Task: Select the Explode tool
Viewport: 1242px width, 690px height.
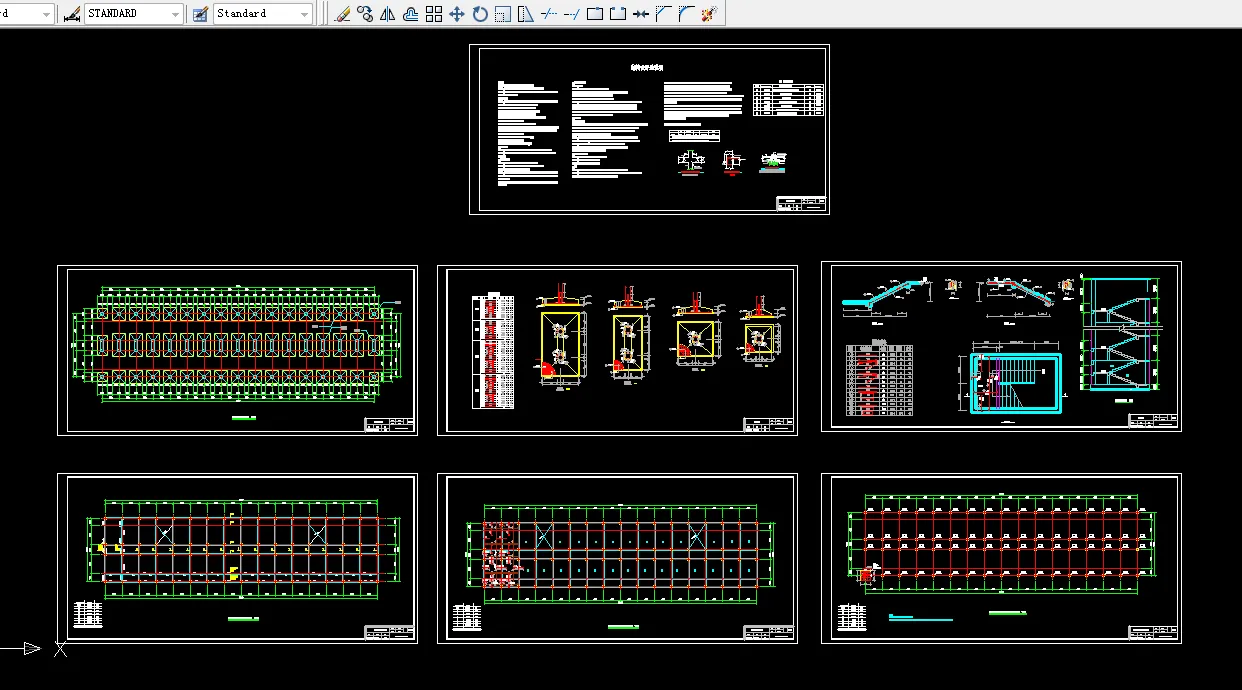Action: (709, 14)
